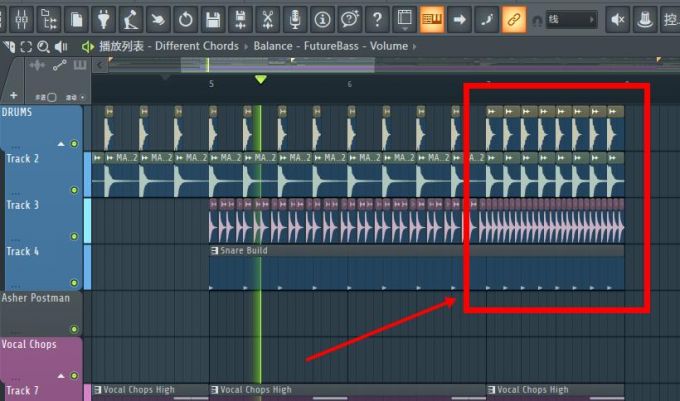This screenshot has width=680, height=401.
Task: Click the back arrow left of overview
Action: pyautogui.click(x=100, y=65)
